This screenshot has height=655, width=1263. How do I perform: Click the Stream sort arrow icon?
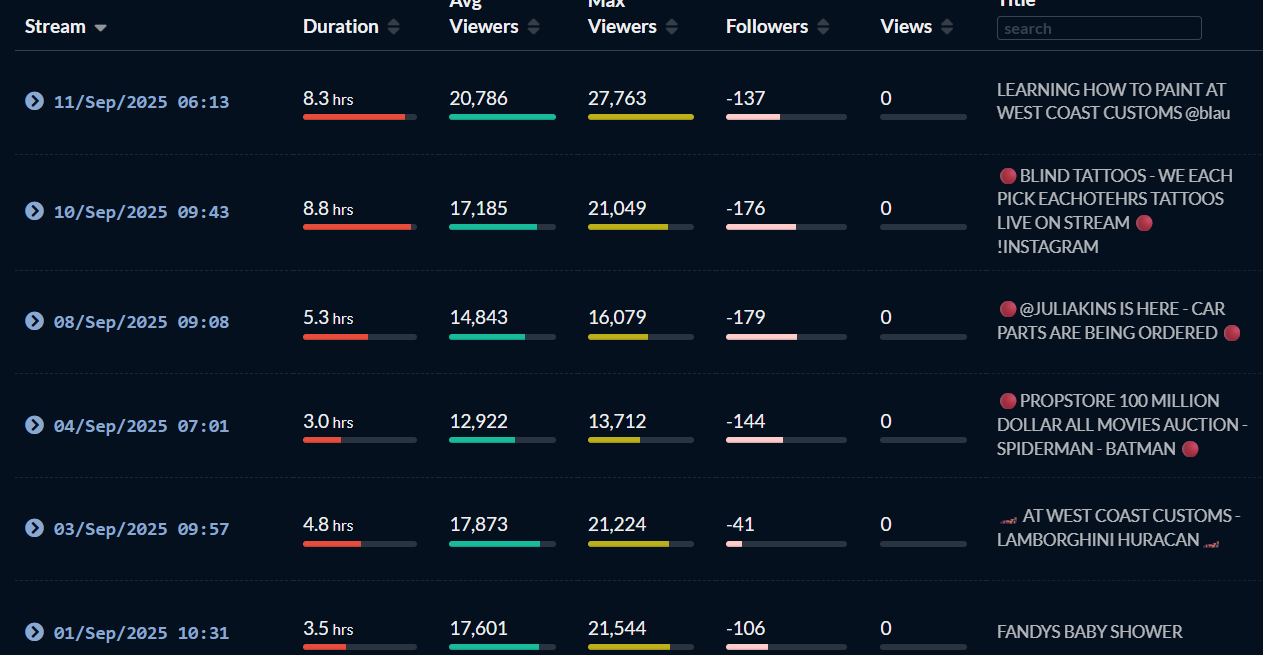[100, 28]
